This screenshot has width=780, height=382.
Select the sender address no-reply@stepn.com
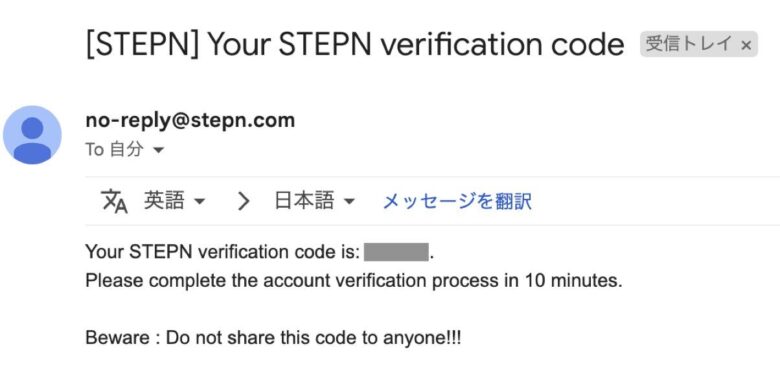[191, 120]
